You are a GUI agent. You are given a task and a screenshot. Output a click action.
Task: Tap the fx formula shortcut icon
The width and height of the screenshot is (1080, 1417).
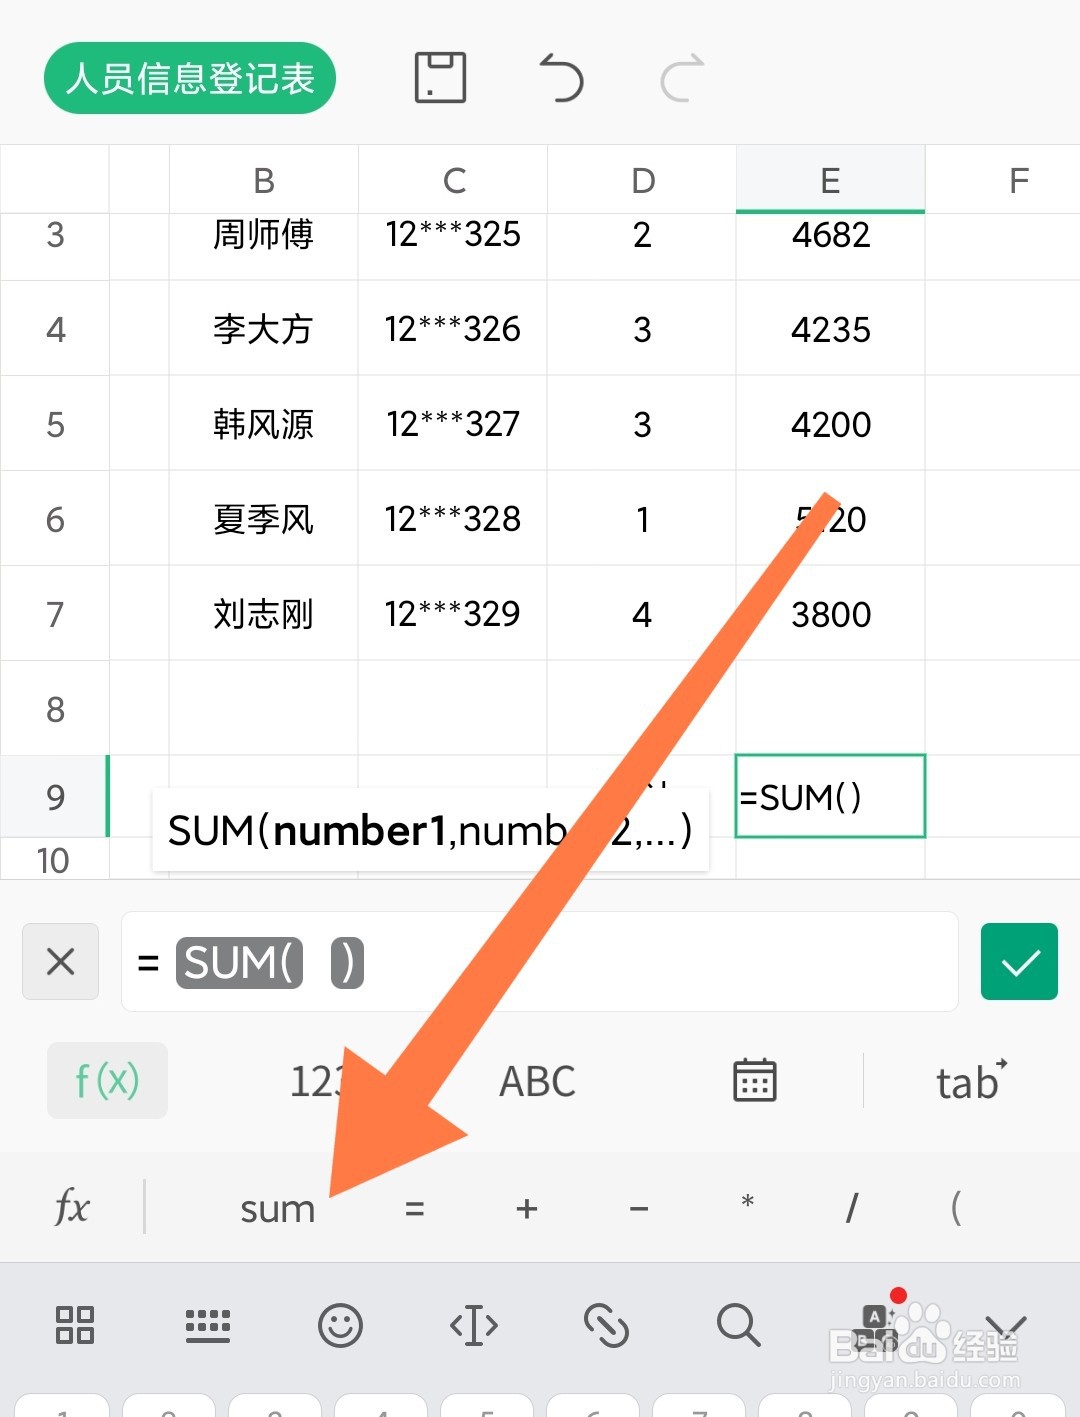pyautogui.click(x=72, y=1207)
